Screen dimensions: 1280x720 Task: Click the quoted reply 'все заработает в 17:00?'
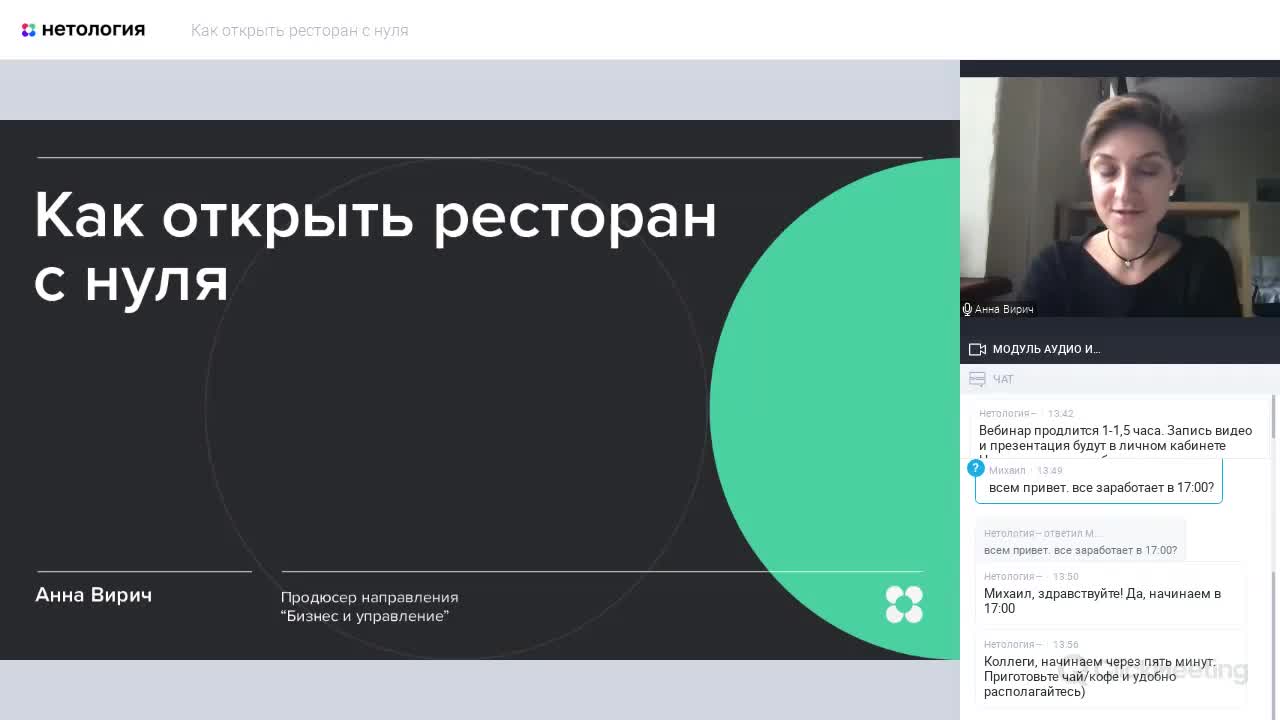tap(1081, 542)
